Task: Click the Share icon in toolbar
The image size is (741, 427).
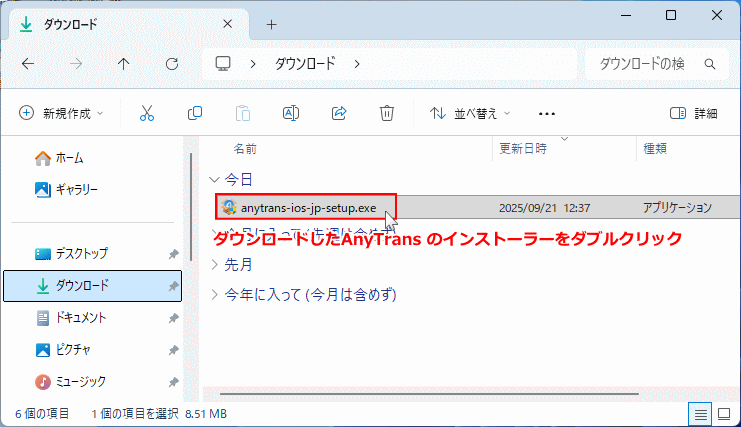Action: [339, 113]
